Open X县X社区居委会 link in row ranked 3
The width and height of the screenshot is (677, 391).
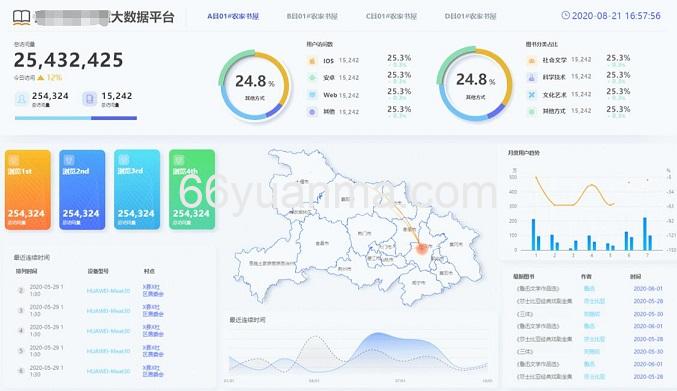[153, 311]
